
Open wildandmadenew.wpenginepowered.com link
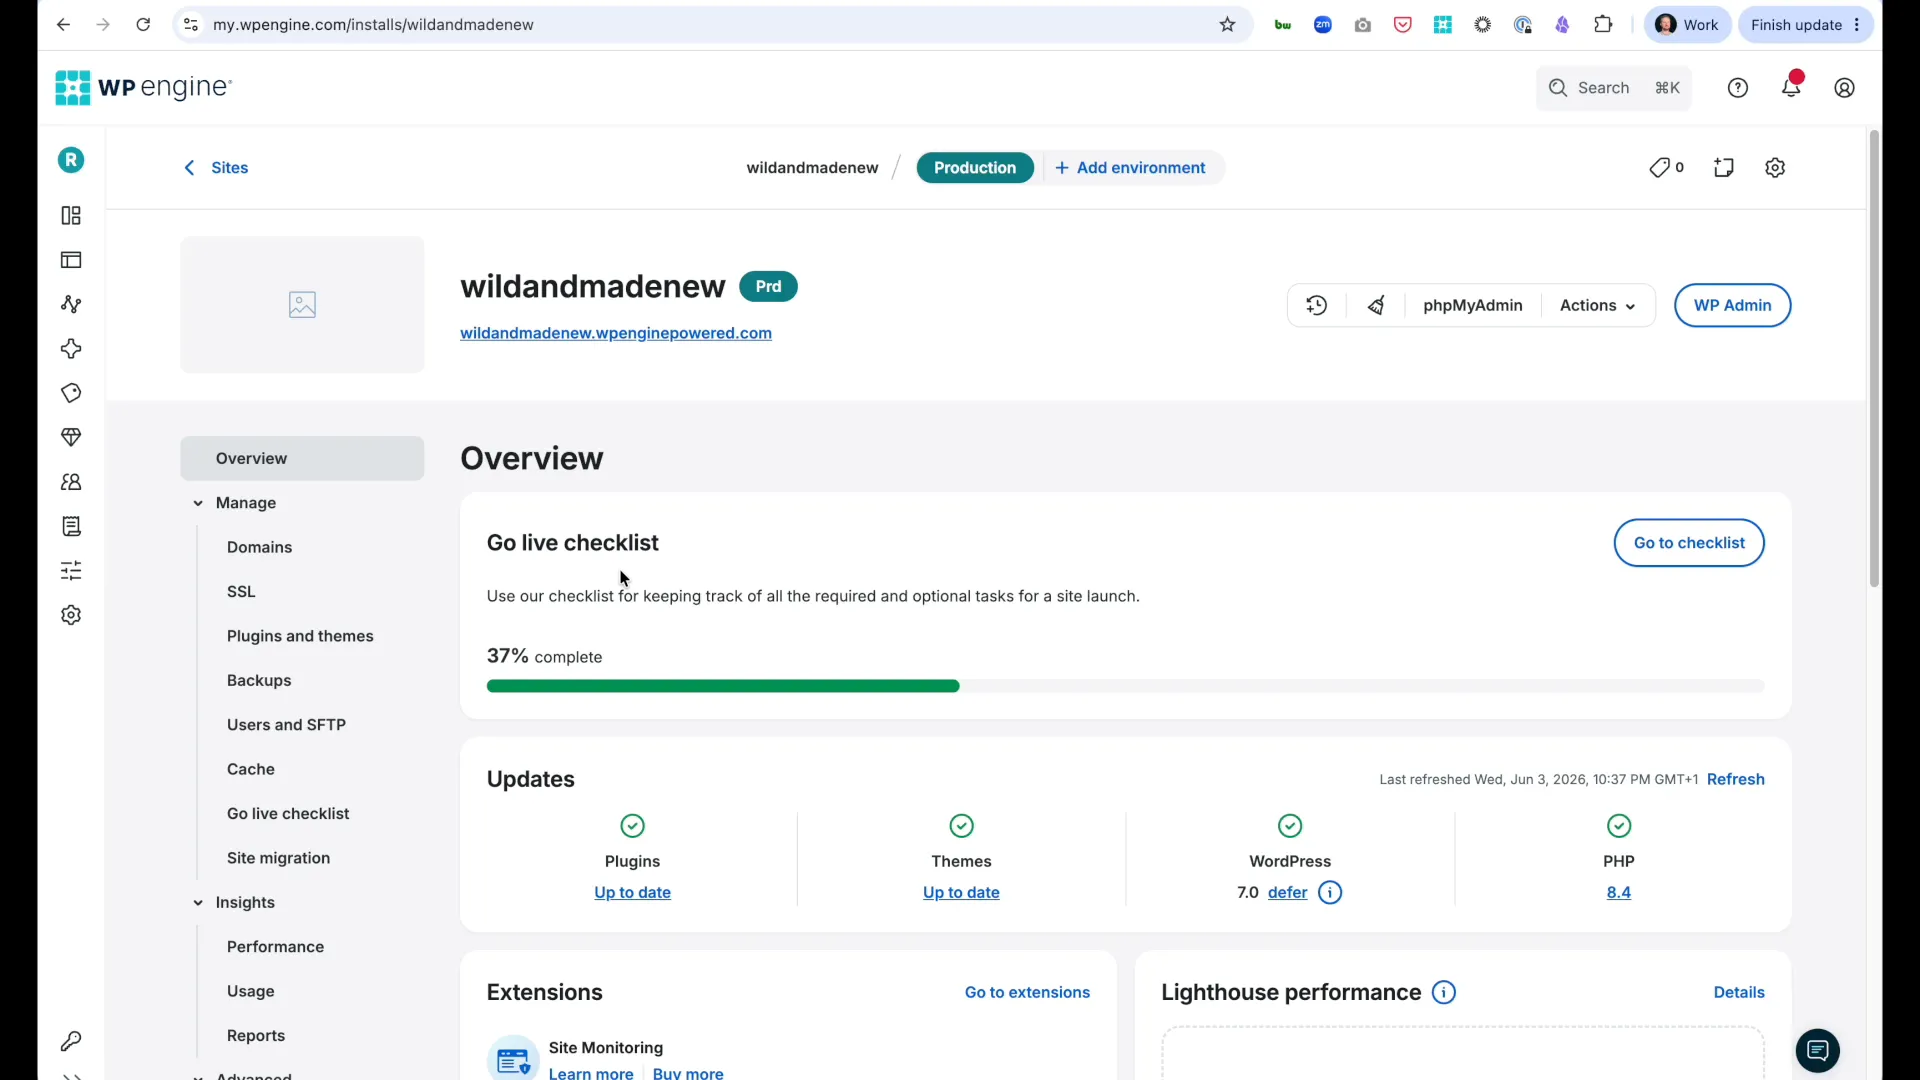click(616, 333)
